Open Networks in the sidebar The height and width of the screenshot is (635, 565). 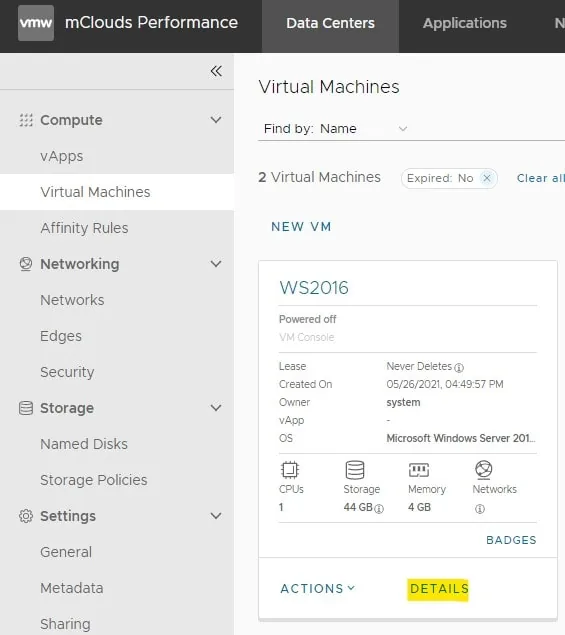117,300
